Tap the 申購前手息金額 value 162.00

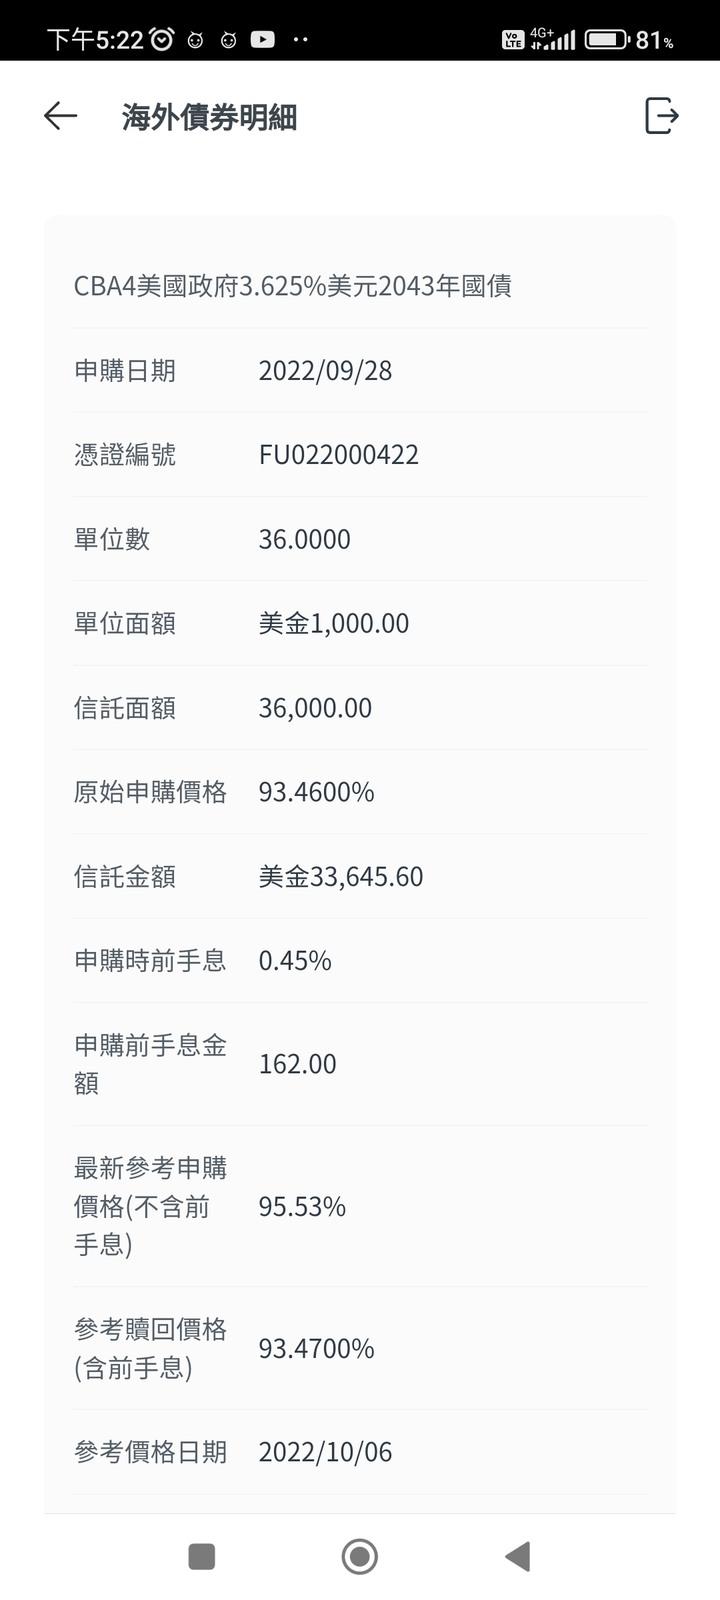297,1064
